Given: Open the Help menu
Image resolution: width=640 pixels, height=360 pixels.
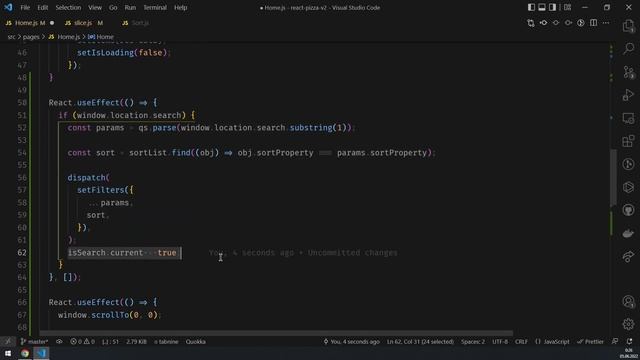Looking at the screenshot, I should point(180,7).
